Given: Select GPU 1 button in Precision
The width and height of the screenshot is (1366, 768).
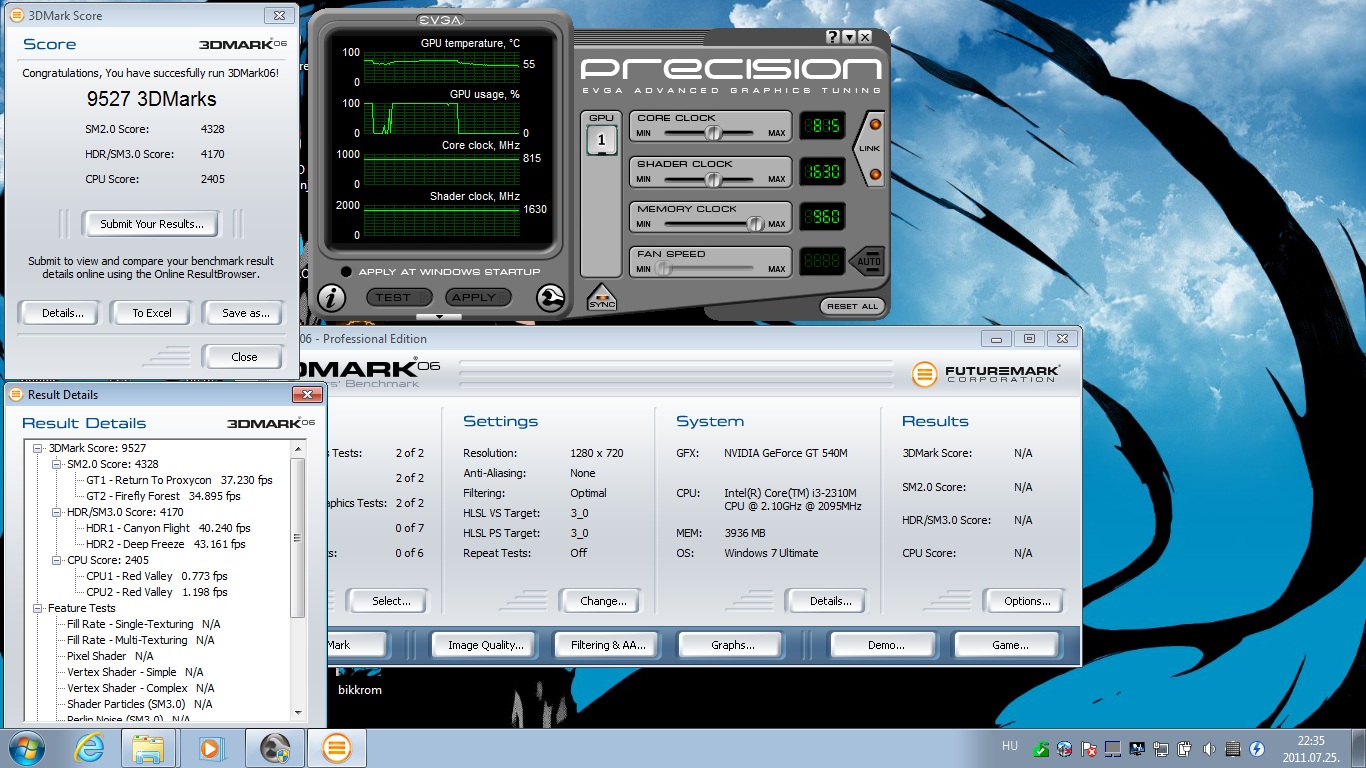Looking at the screenshot, I should tap(601, 141).
